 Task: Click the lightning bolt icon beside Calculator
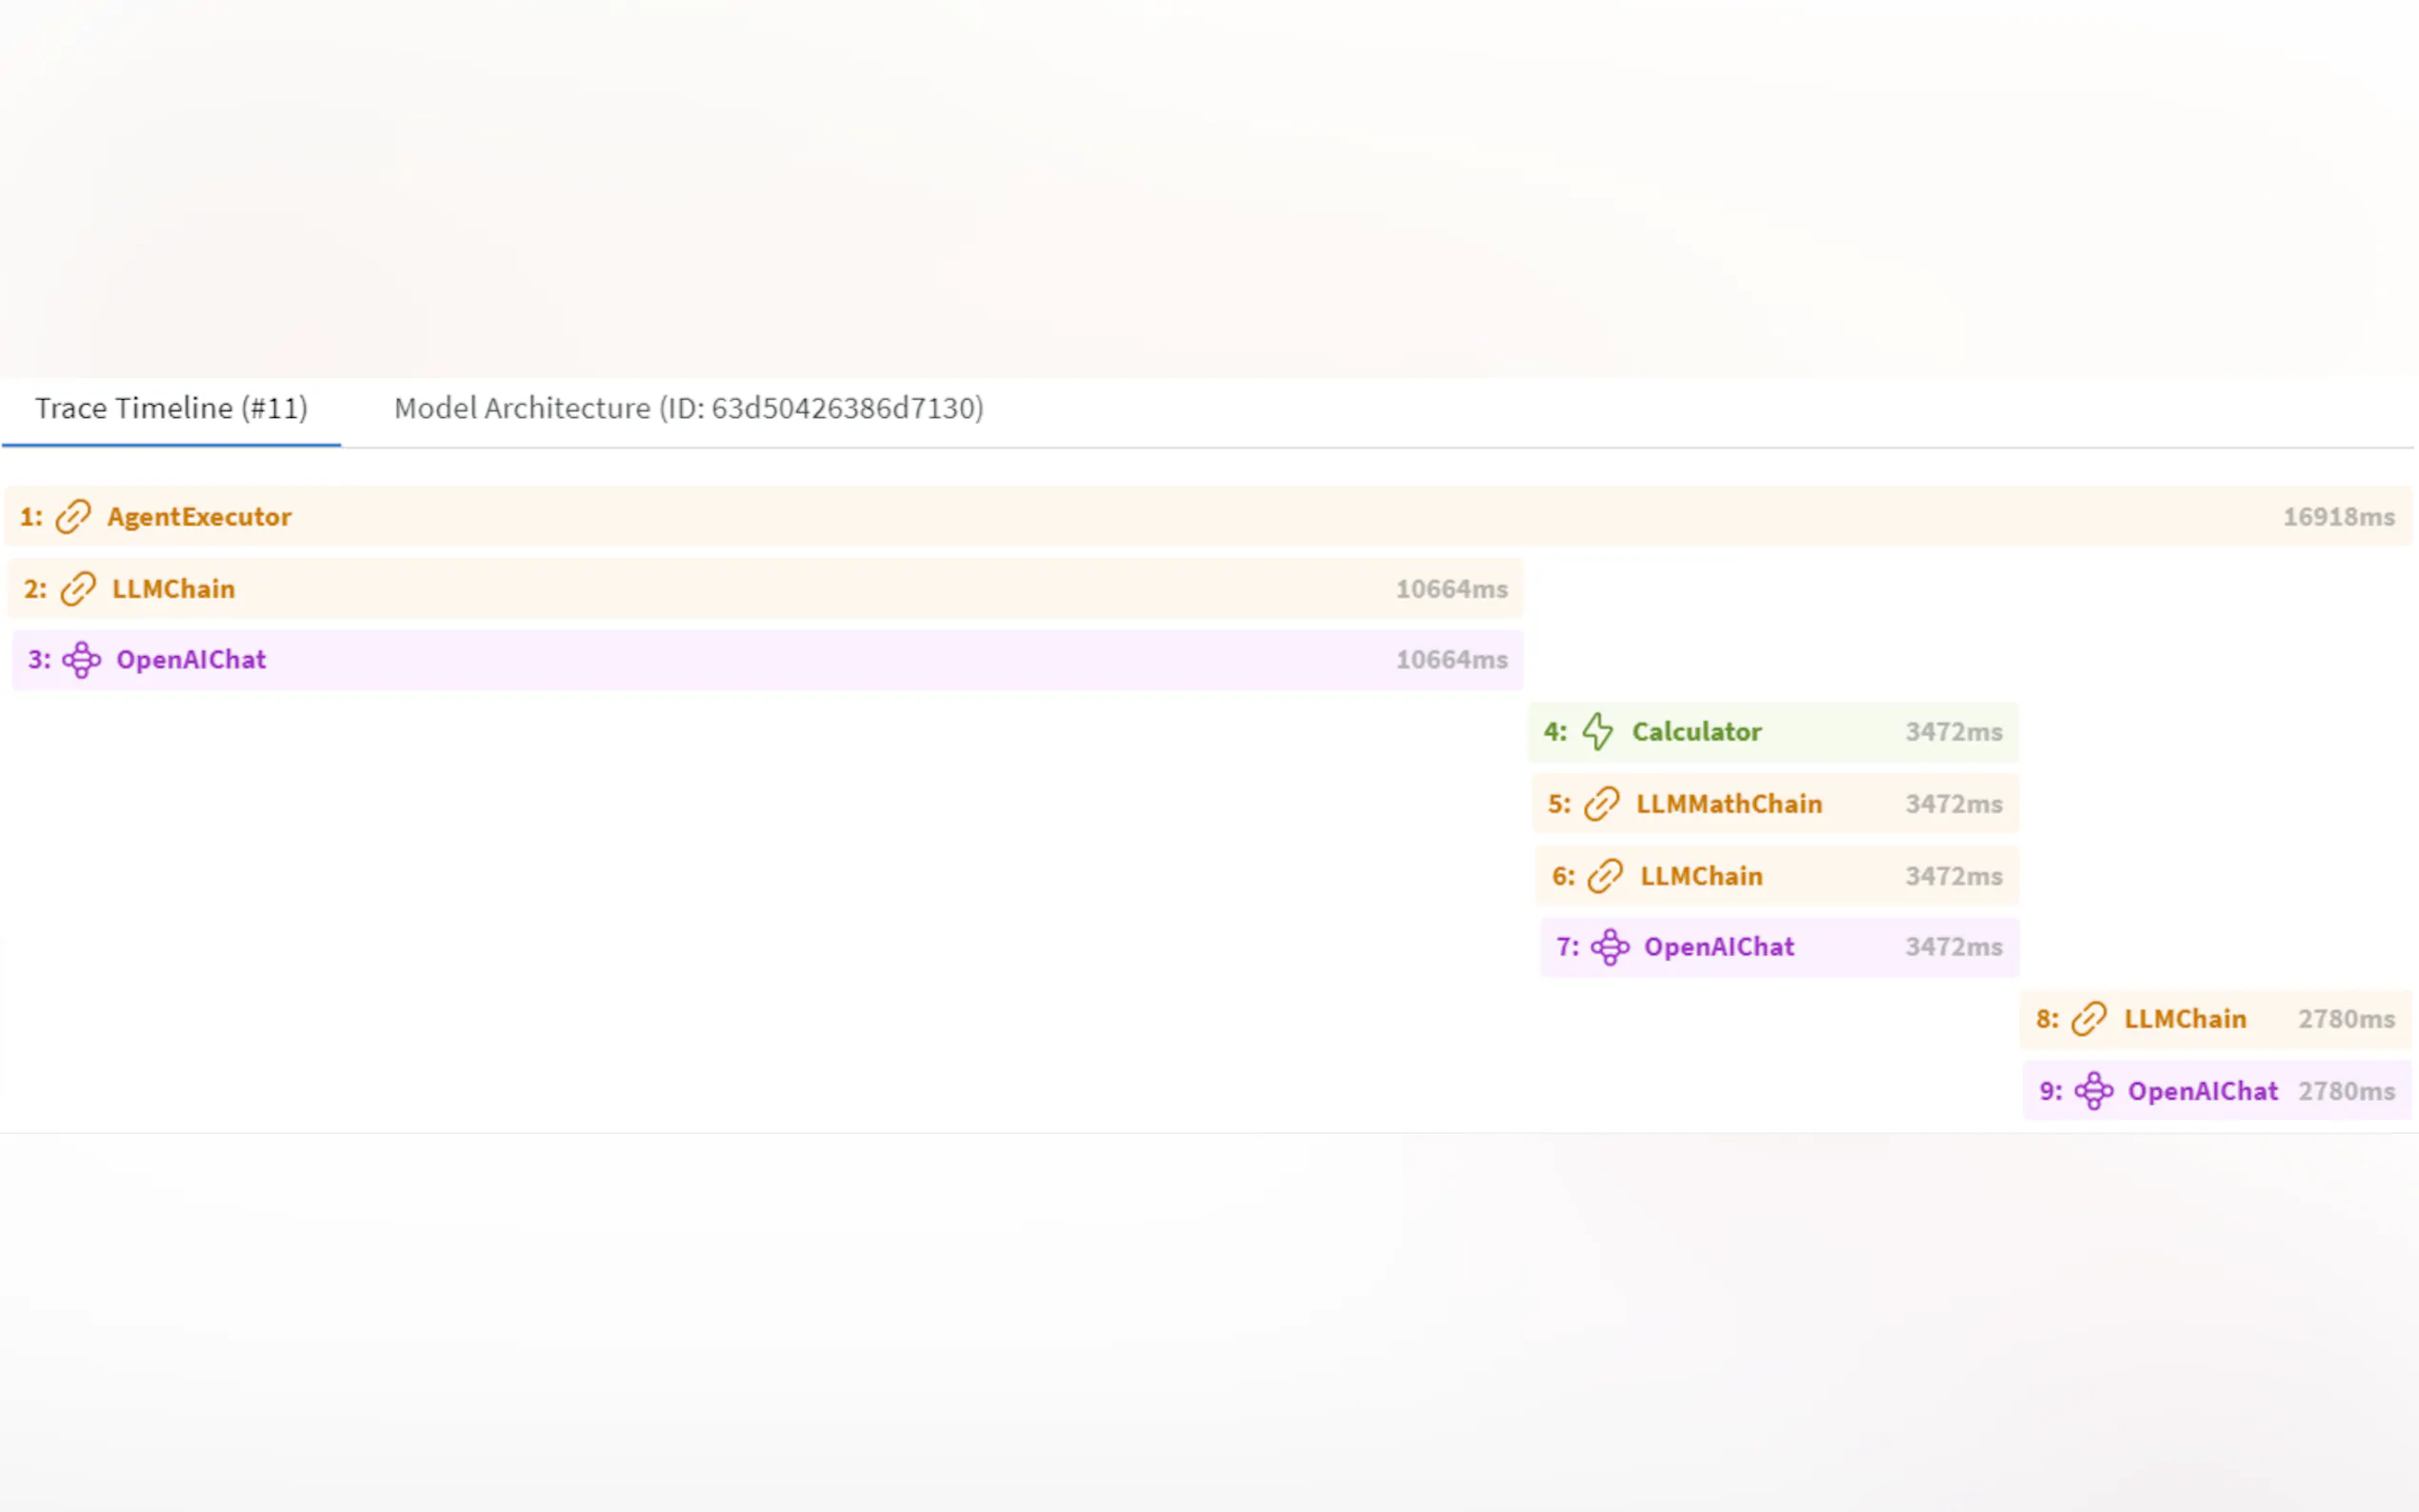point(1598,732)
